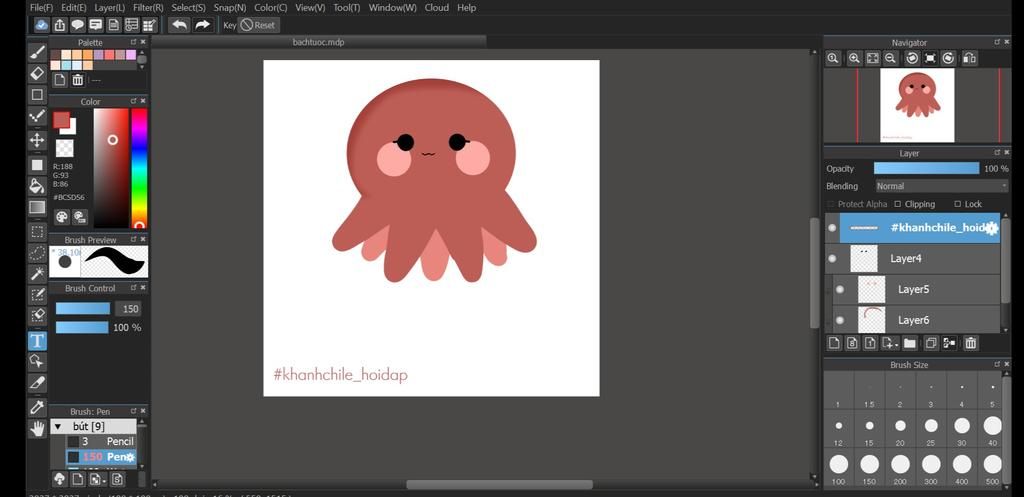The image size is (1024, 497).
Task: Click the Navigator flip horizontal icon
Action: click(970, 58)
